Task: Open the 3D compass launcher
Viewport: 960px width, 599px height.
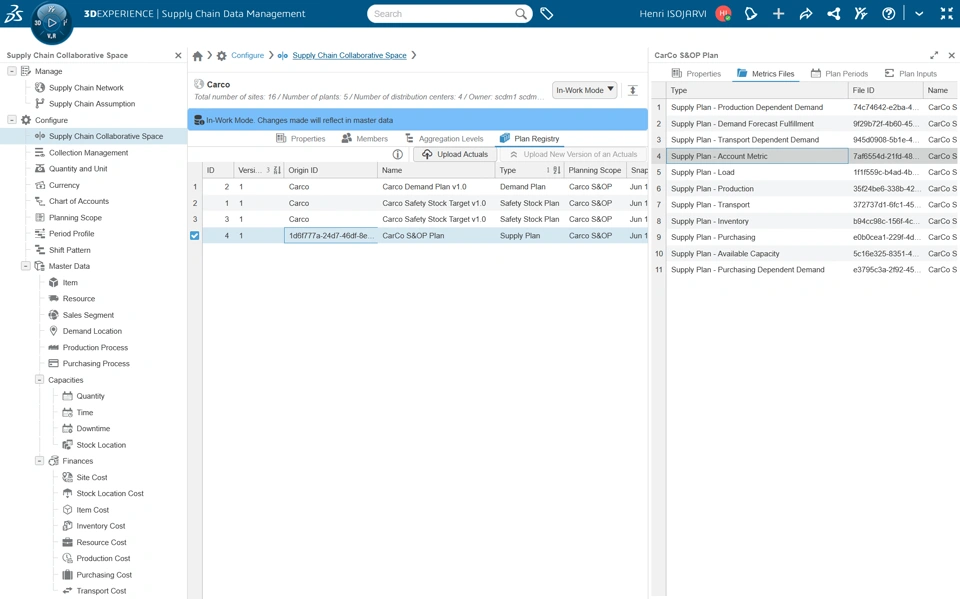Action: 51,23
